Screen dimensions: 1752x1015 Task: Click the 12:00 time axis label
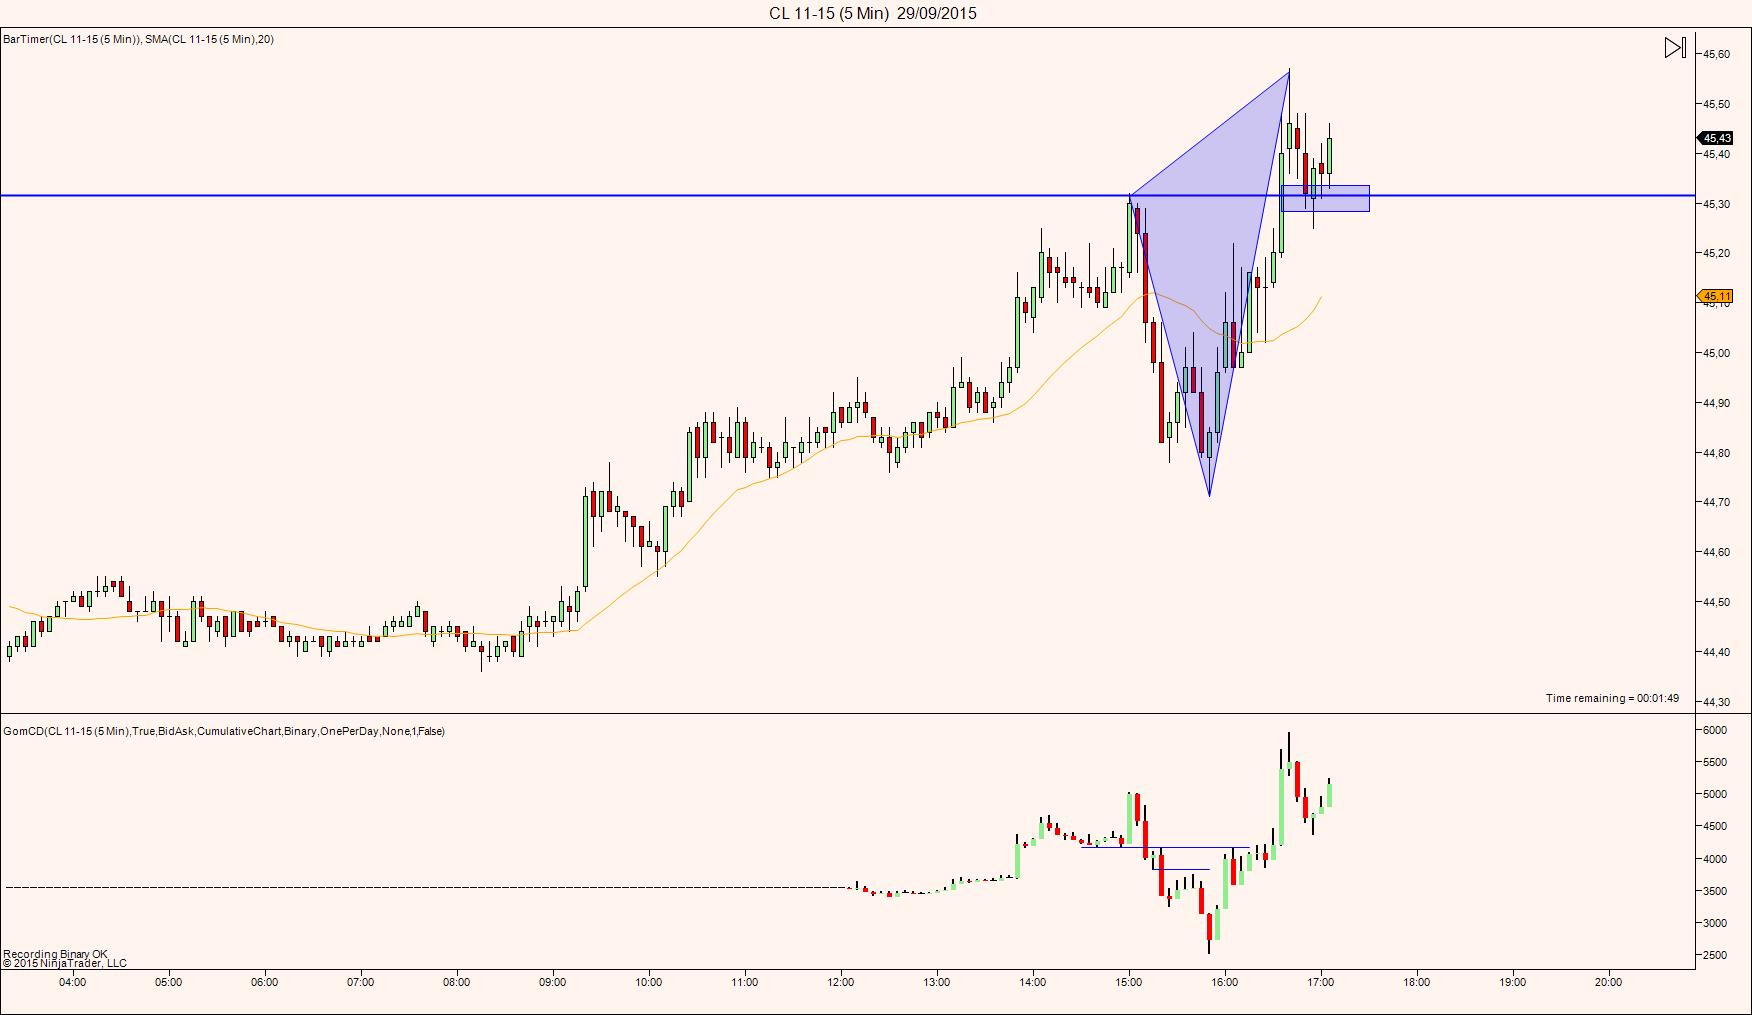pos(840,982)
